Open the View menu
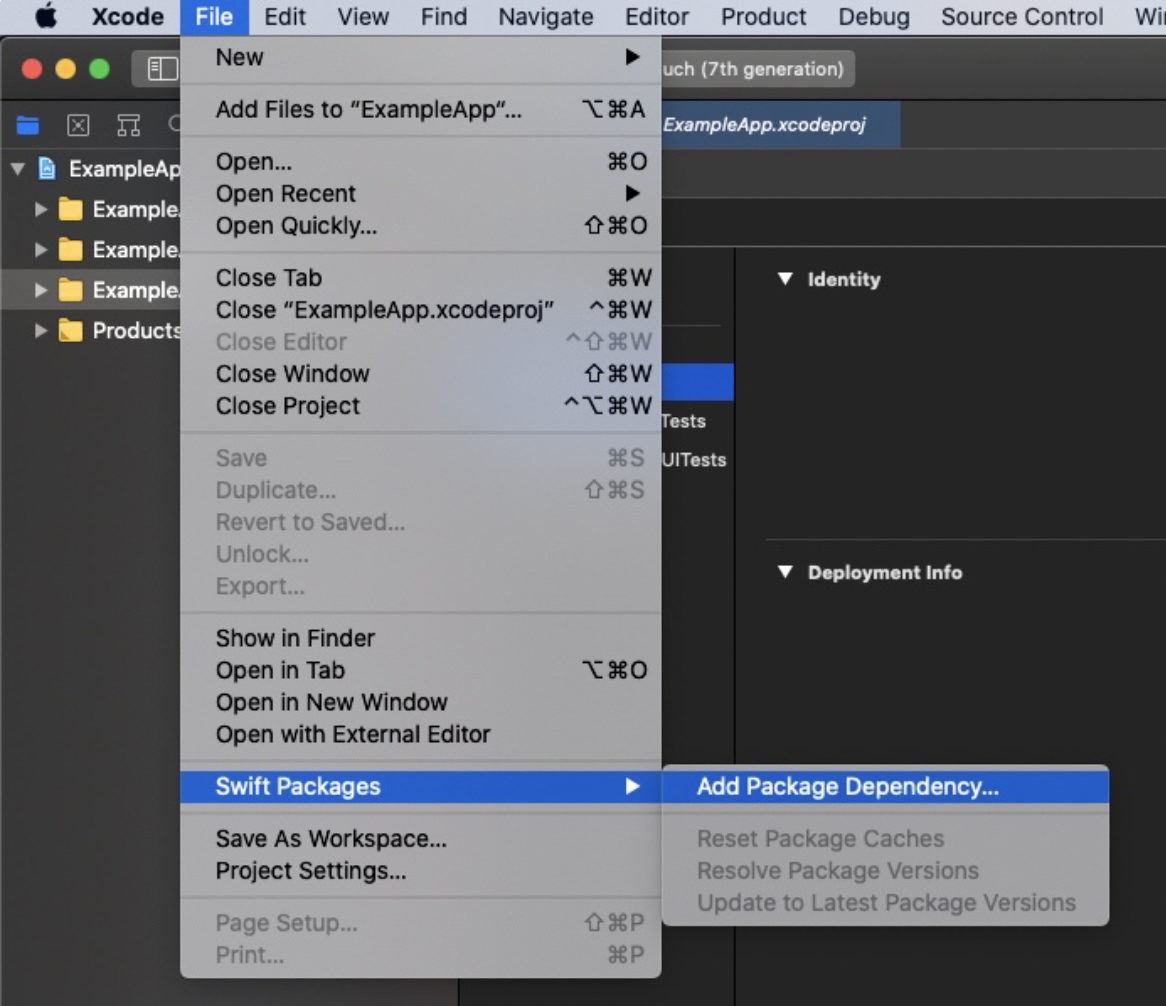 [x=363, y=16]
